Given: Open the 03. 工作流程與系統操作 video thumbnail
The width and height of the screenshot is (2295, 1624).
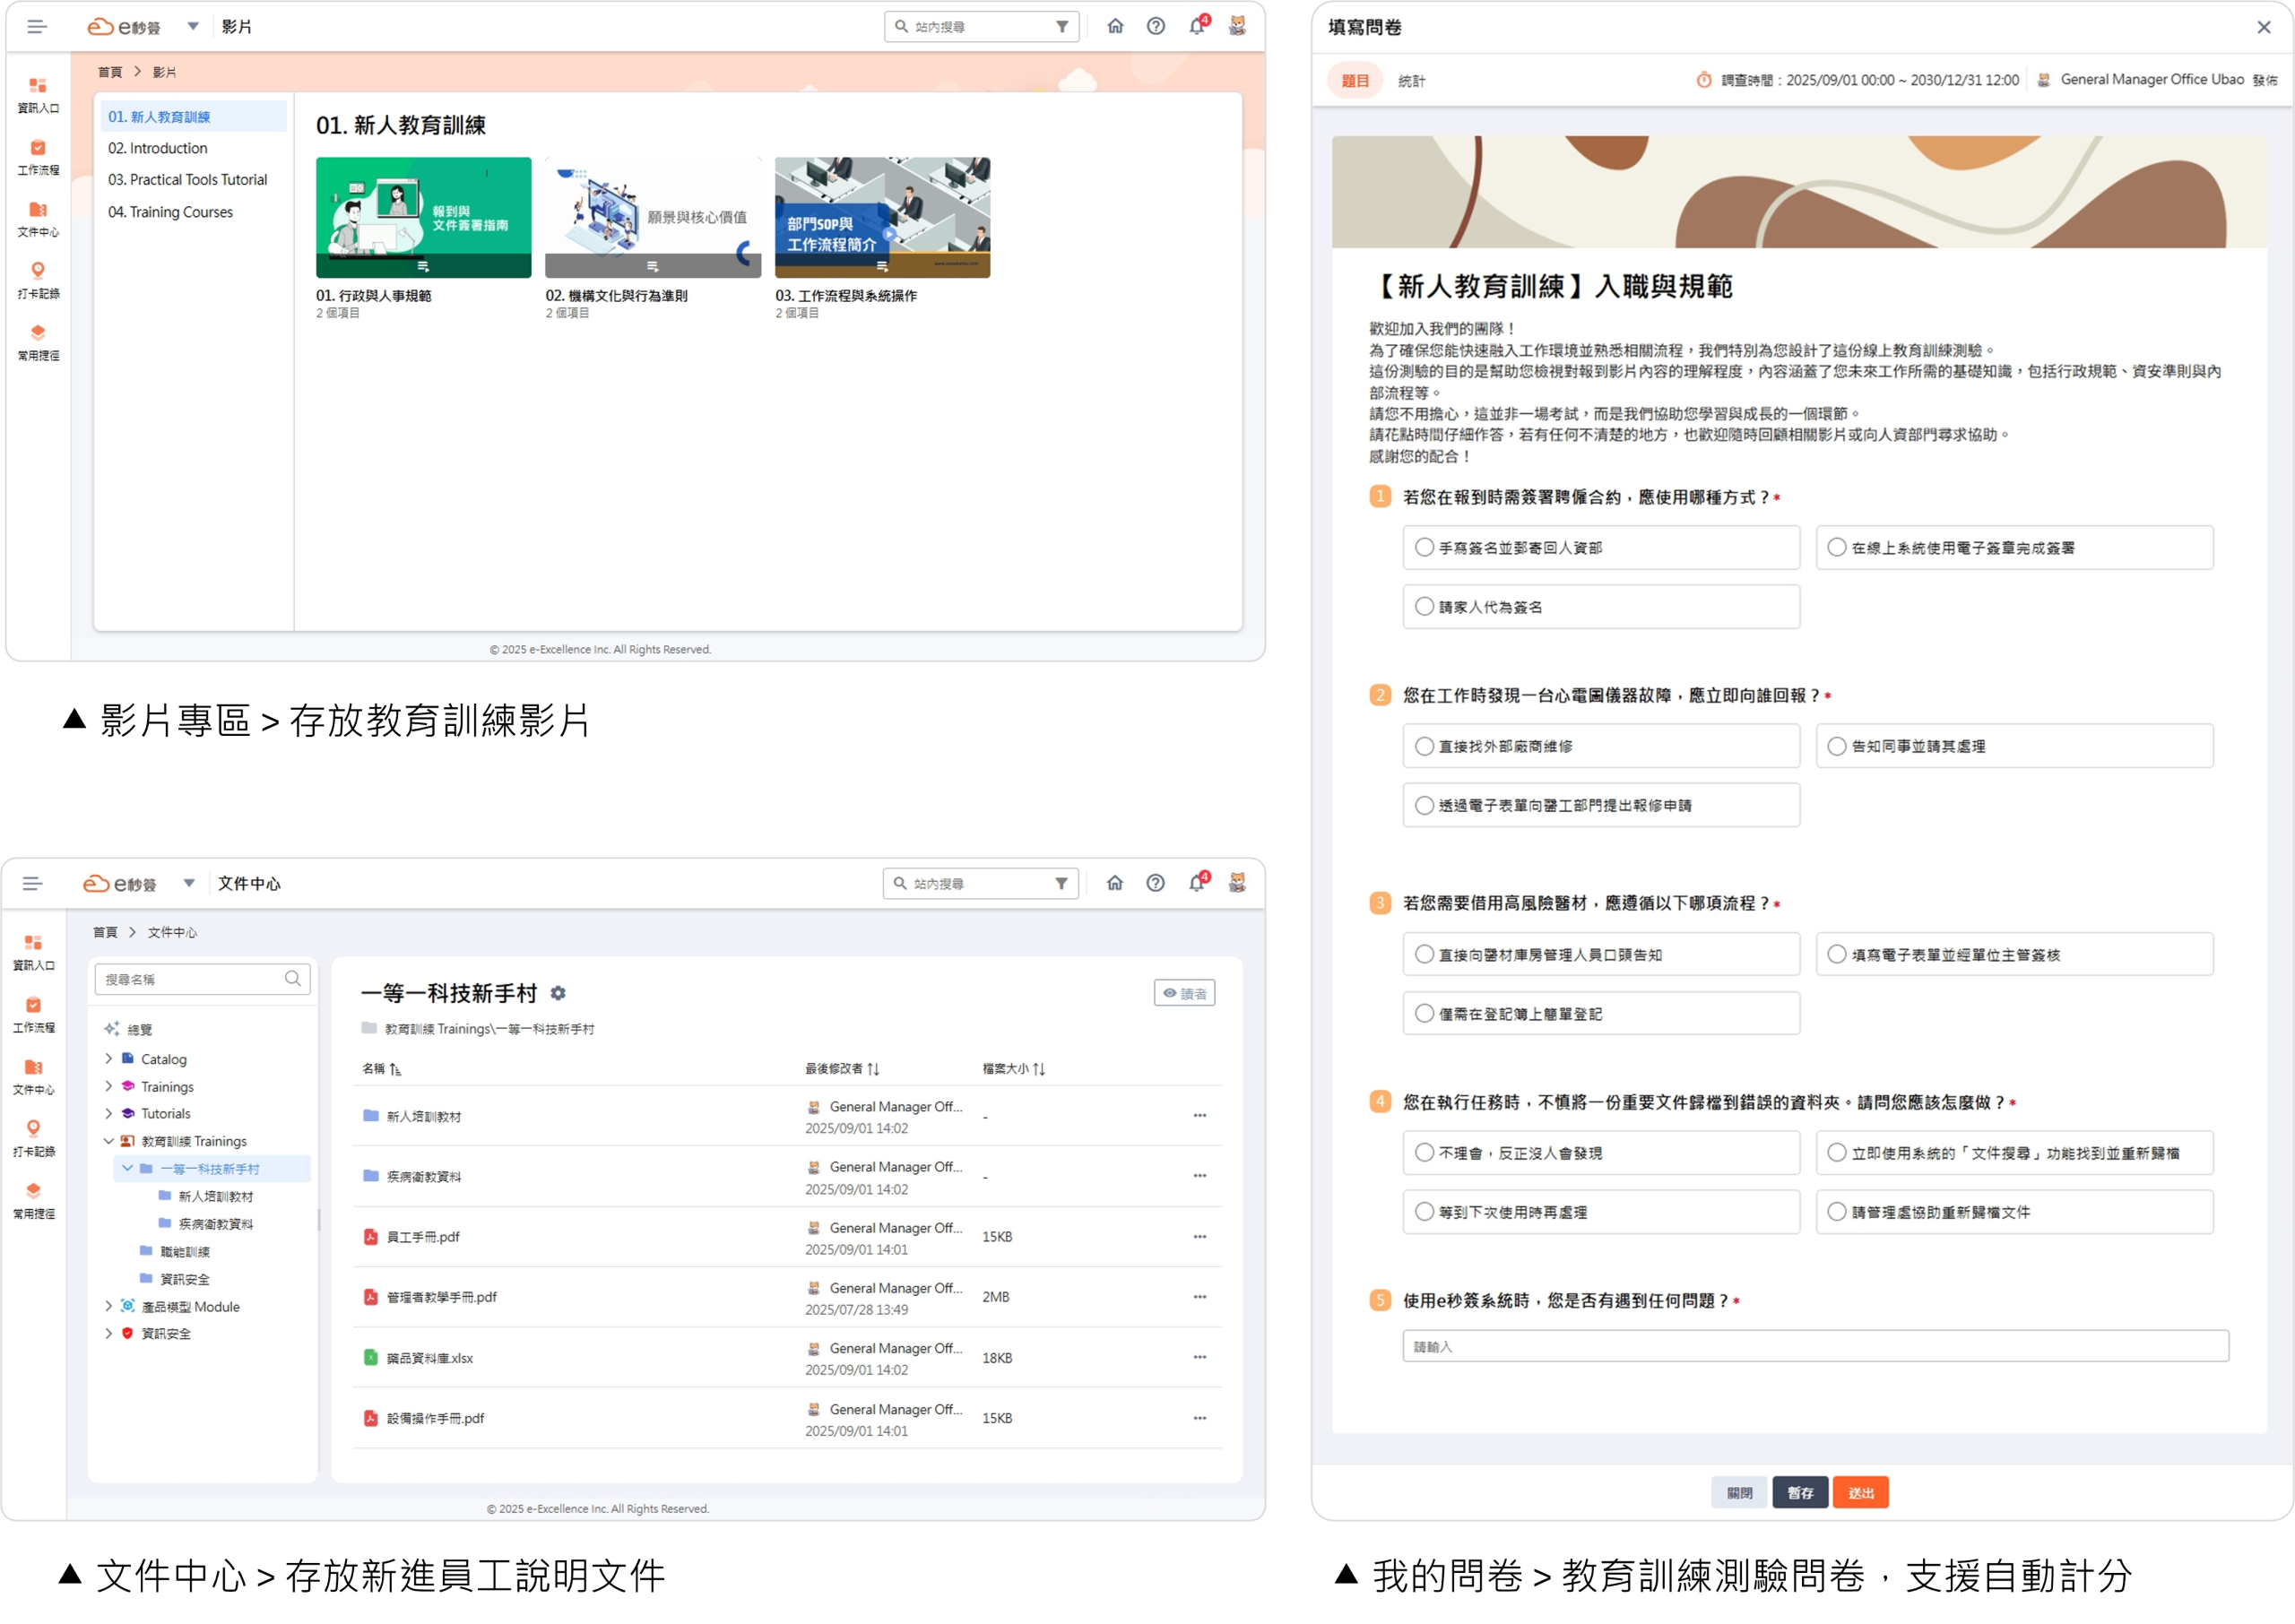Looking at the screenshot, I should [x=882, y=217].
